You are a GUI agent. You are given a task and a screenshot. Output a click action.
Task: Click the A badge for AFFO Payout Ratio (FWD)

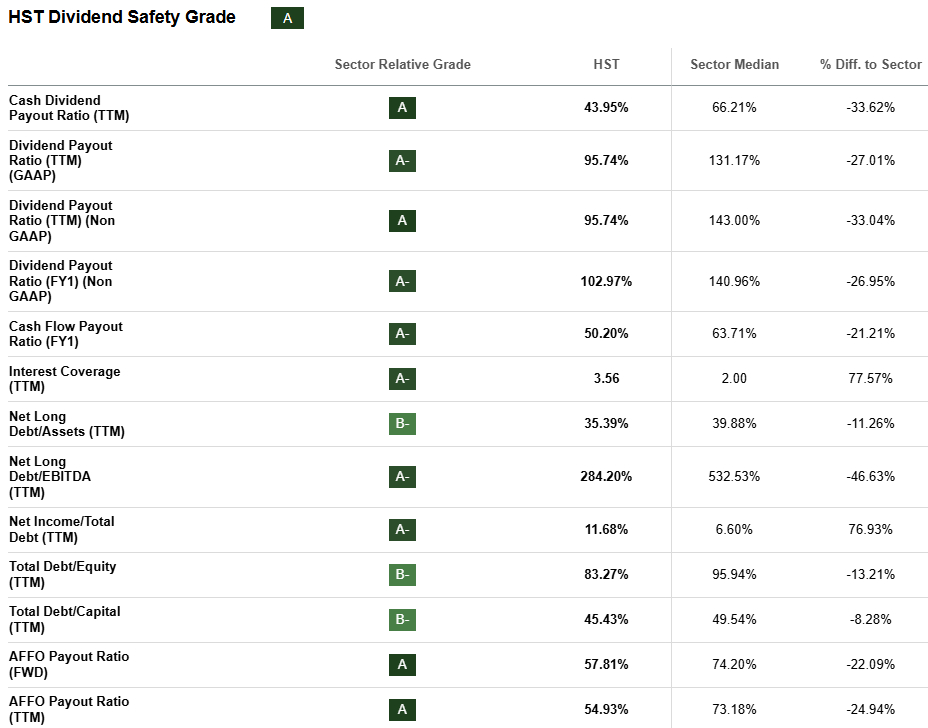tap(402, 665)
